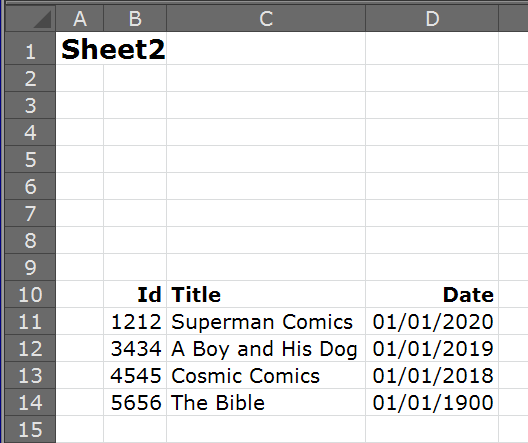This screenshot has height=443, width=528.
Task: Select row 15 header
Action: tap(30, 429)
